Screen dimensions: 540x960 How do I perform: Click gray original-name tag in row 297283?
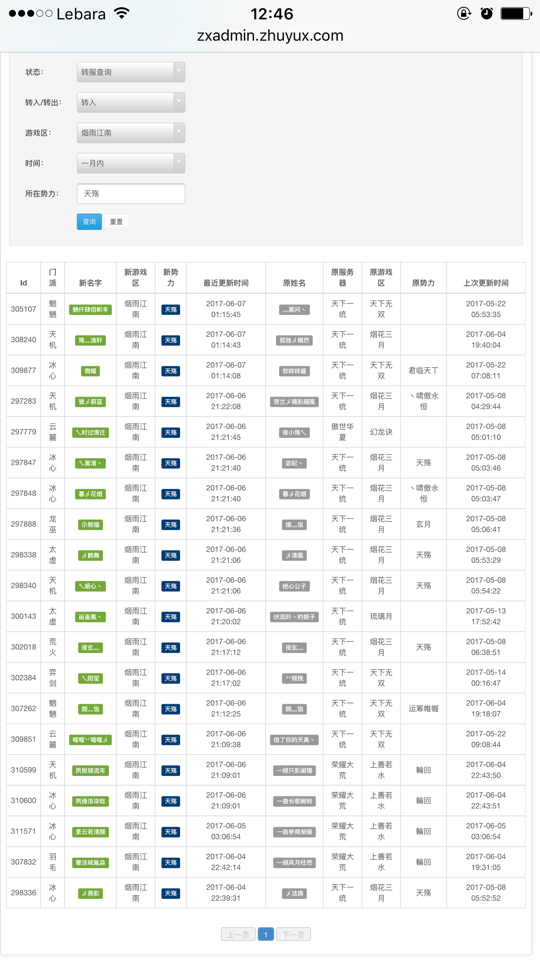(x=294, y=402)
